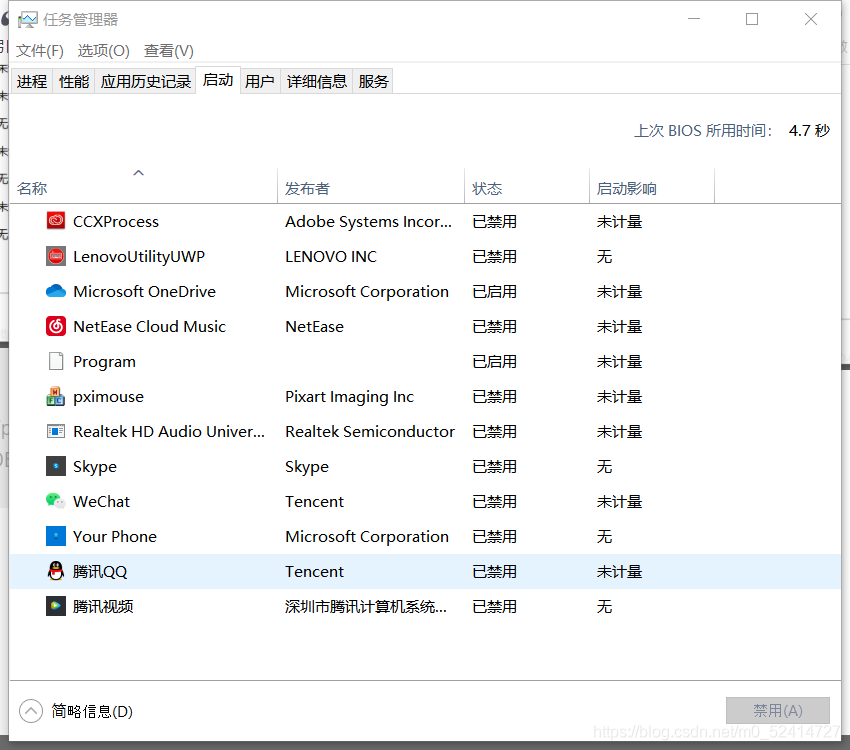This screenshot has height=750, width=850.
Task: Click the Your Phone icon
Action: [x=56, y=536]
